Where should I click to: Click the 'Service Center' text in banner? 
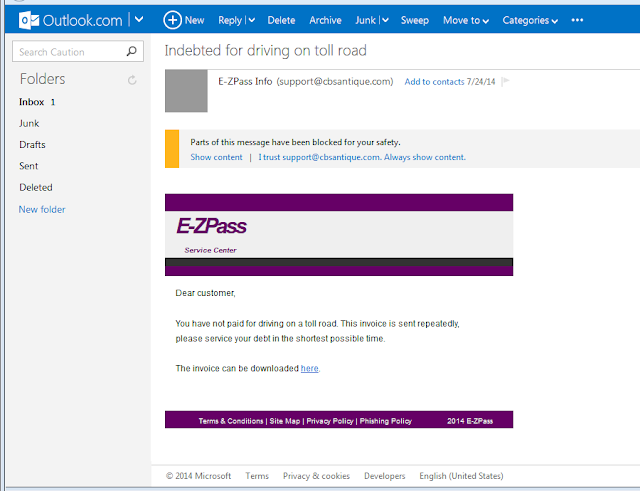pos(210,250)
